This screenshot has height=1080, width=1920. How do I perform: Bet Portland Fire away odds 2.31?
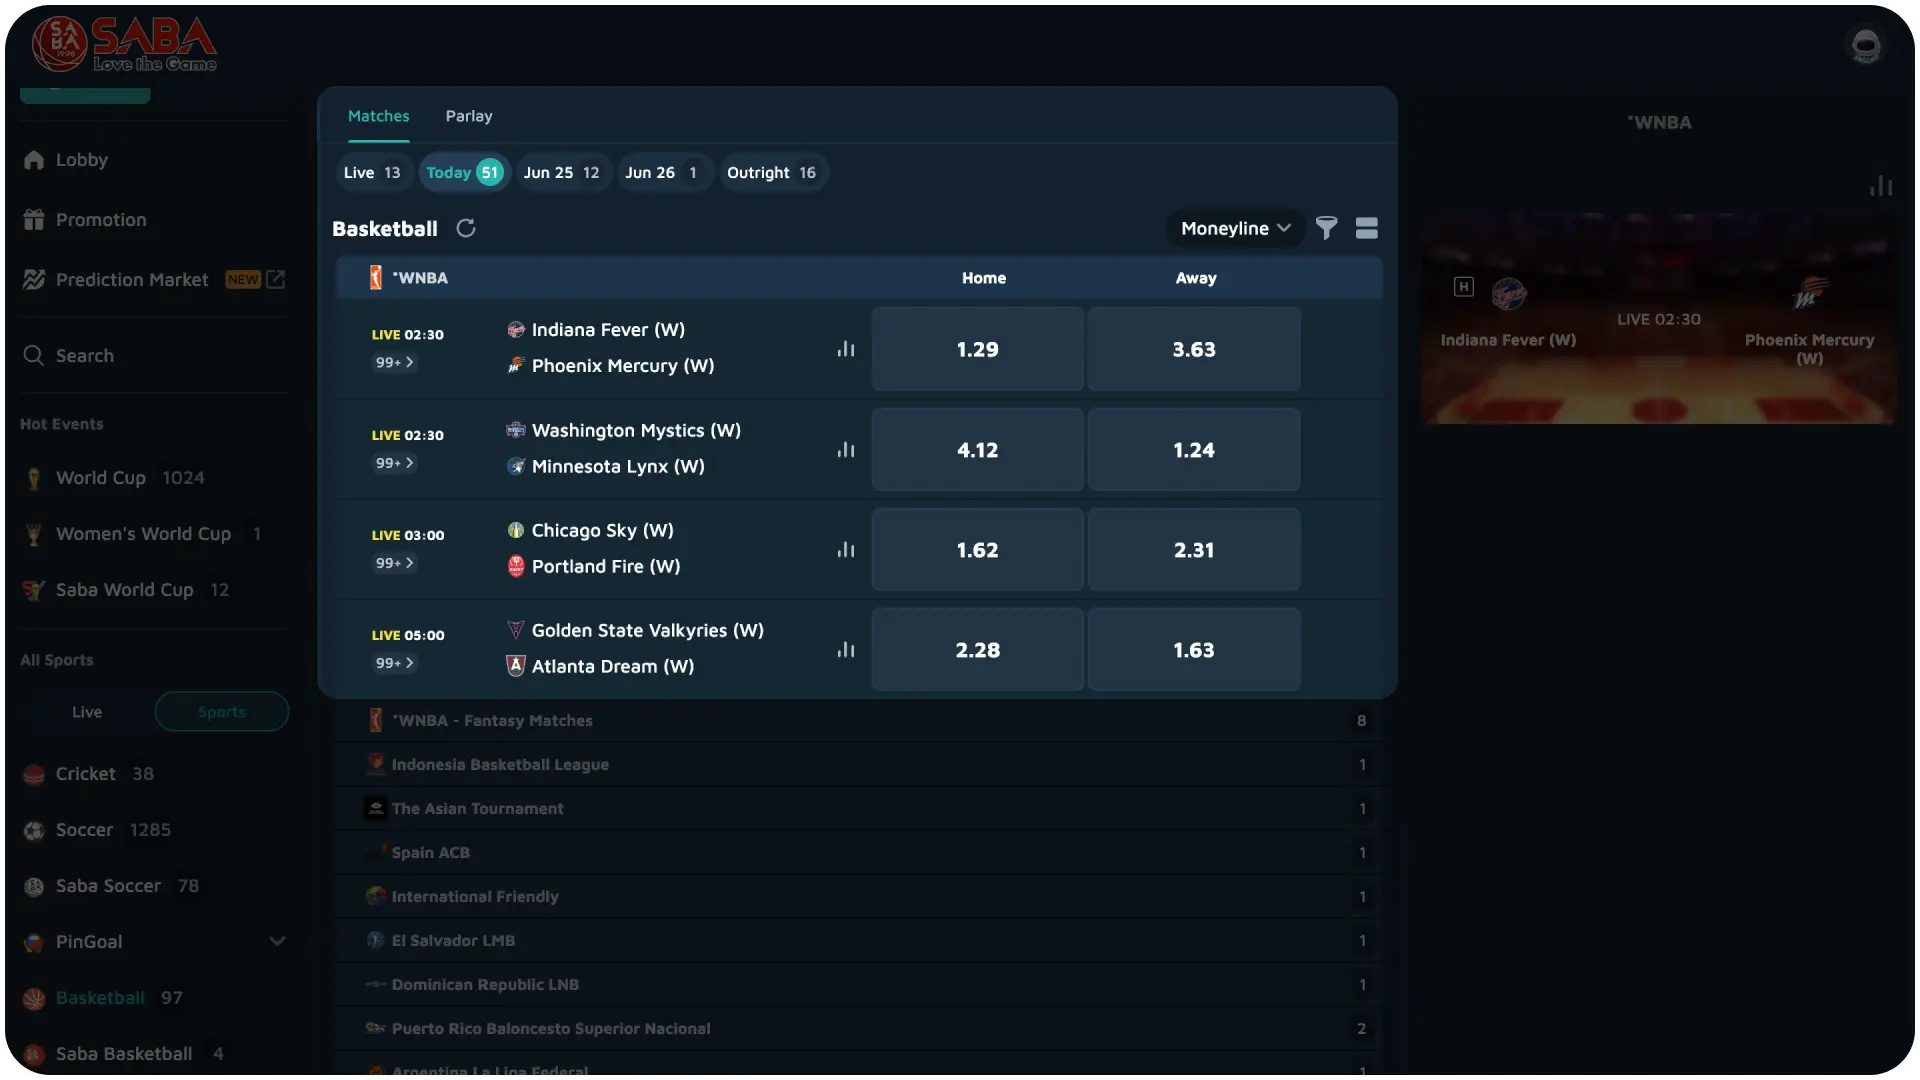[1194, 550]
